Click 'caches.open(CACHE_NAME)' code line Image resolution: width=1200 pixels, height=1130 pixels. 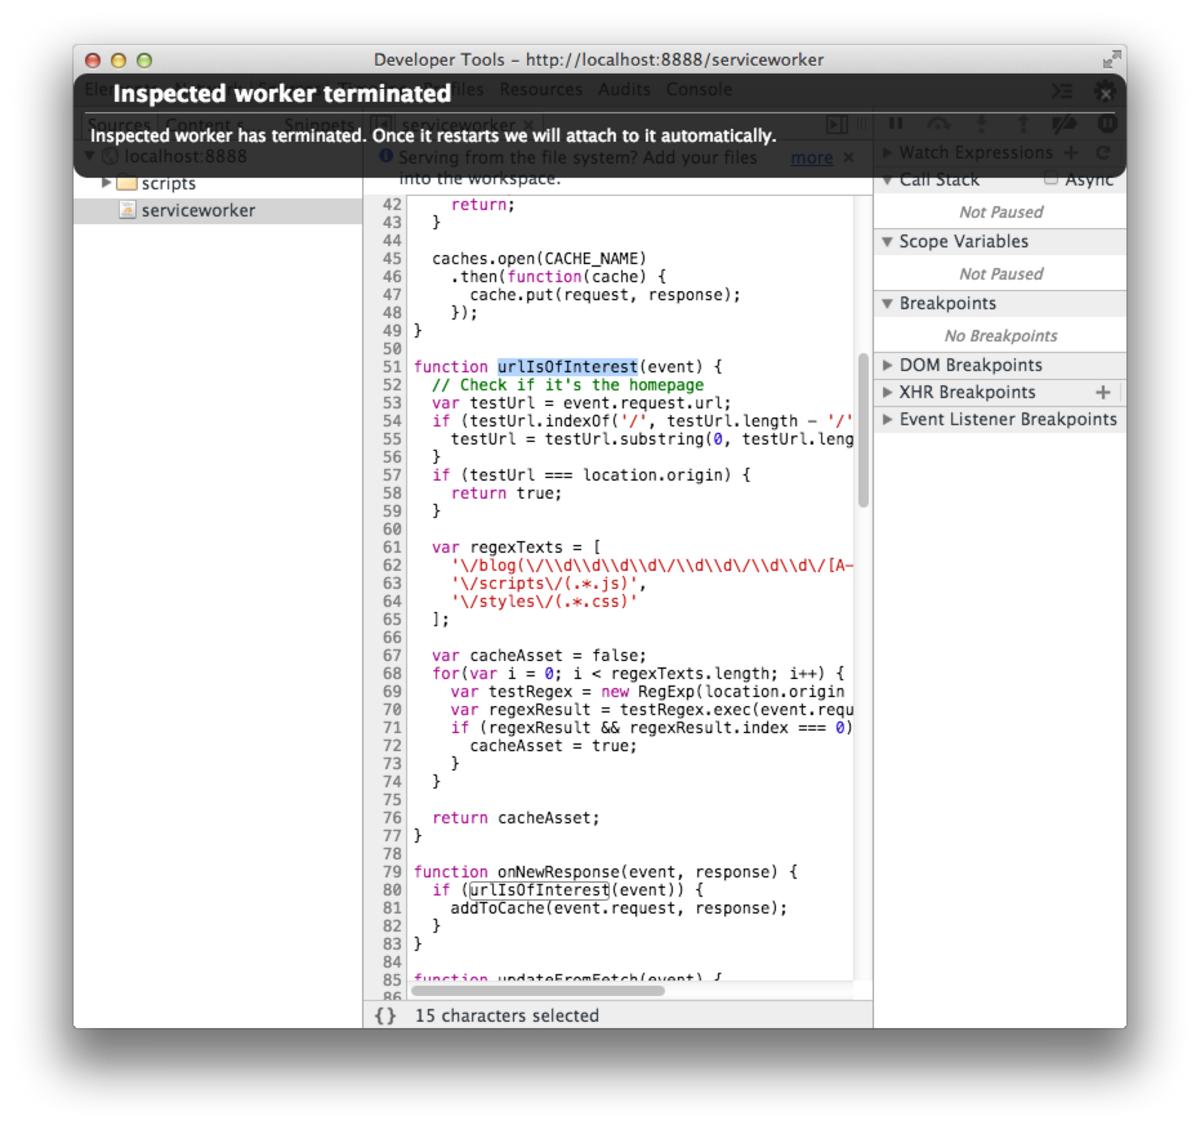tap(539, 258)
